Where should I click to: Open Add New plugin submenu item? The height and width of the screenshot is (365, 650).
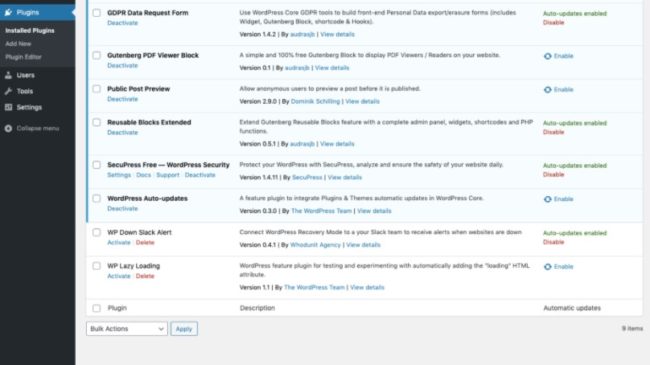[x=18, y=44]
